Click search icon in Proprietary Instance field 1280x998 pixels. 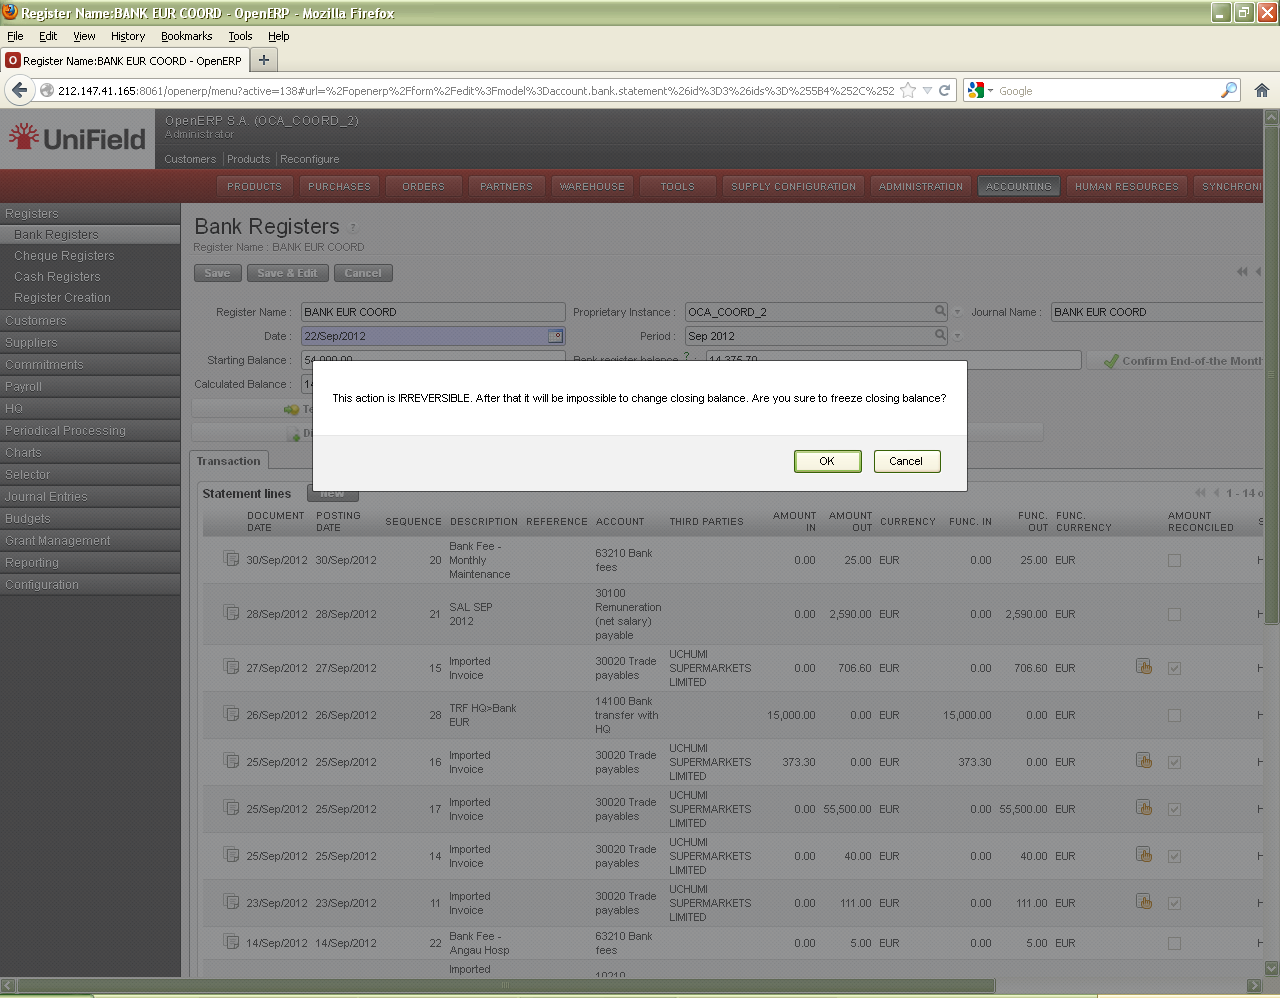940,311
